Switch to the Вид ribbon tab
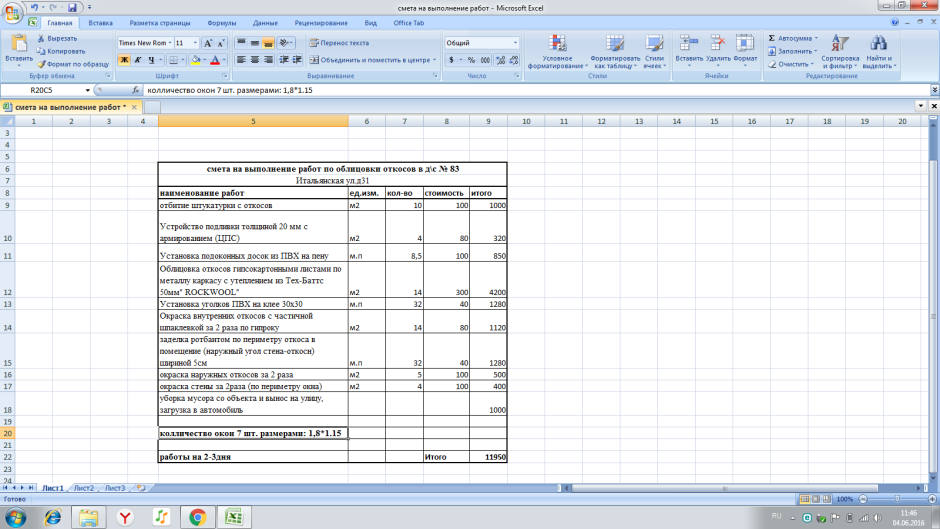 pyautogui.click(x=370, y=23)
